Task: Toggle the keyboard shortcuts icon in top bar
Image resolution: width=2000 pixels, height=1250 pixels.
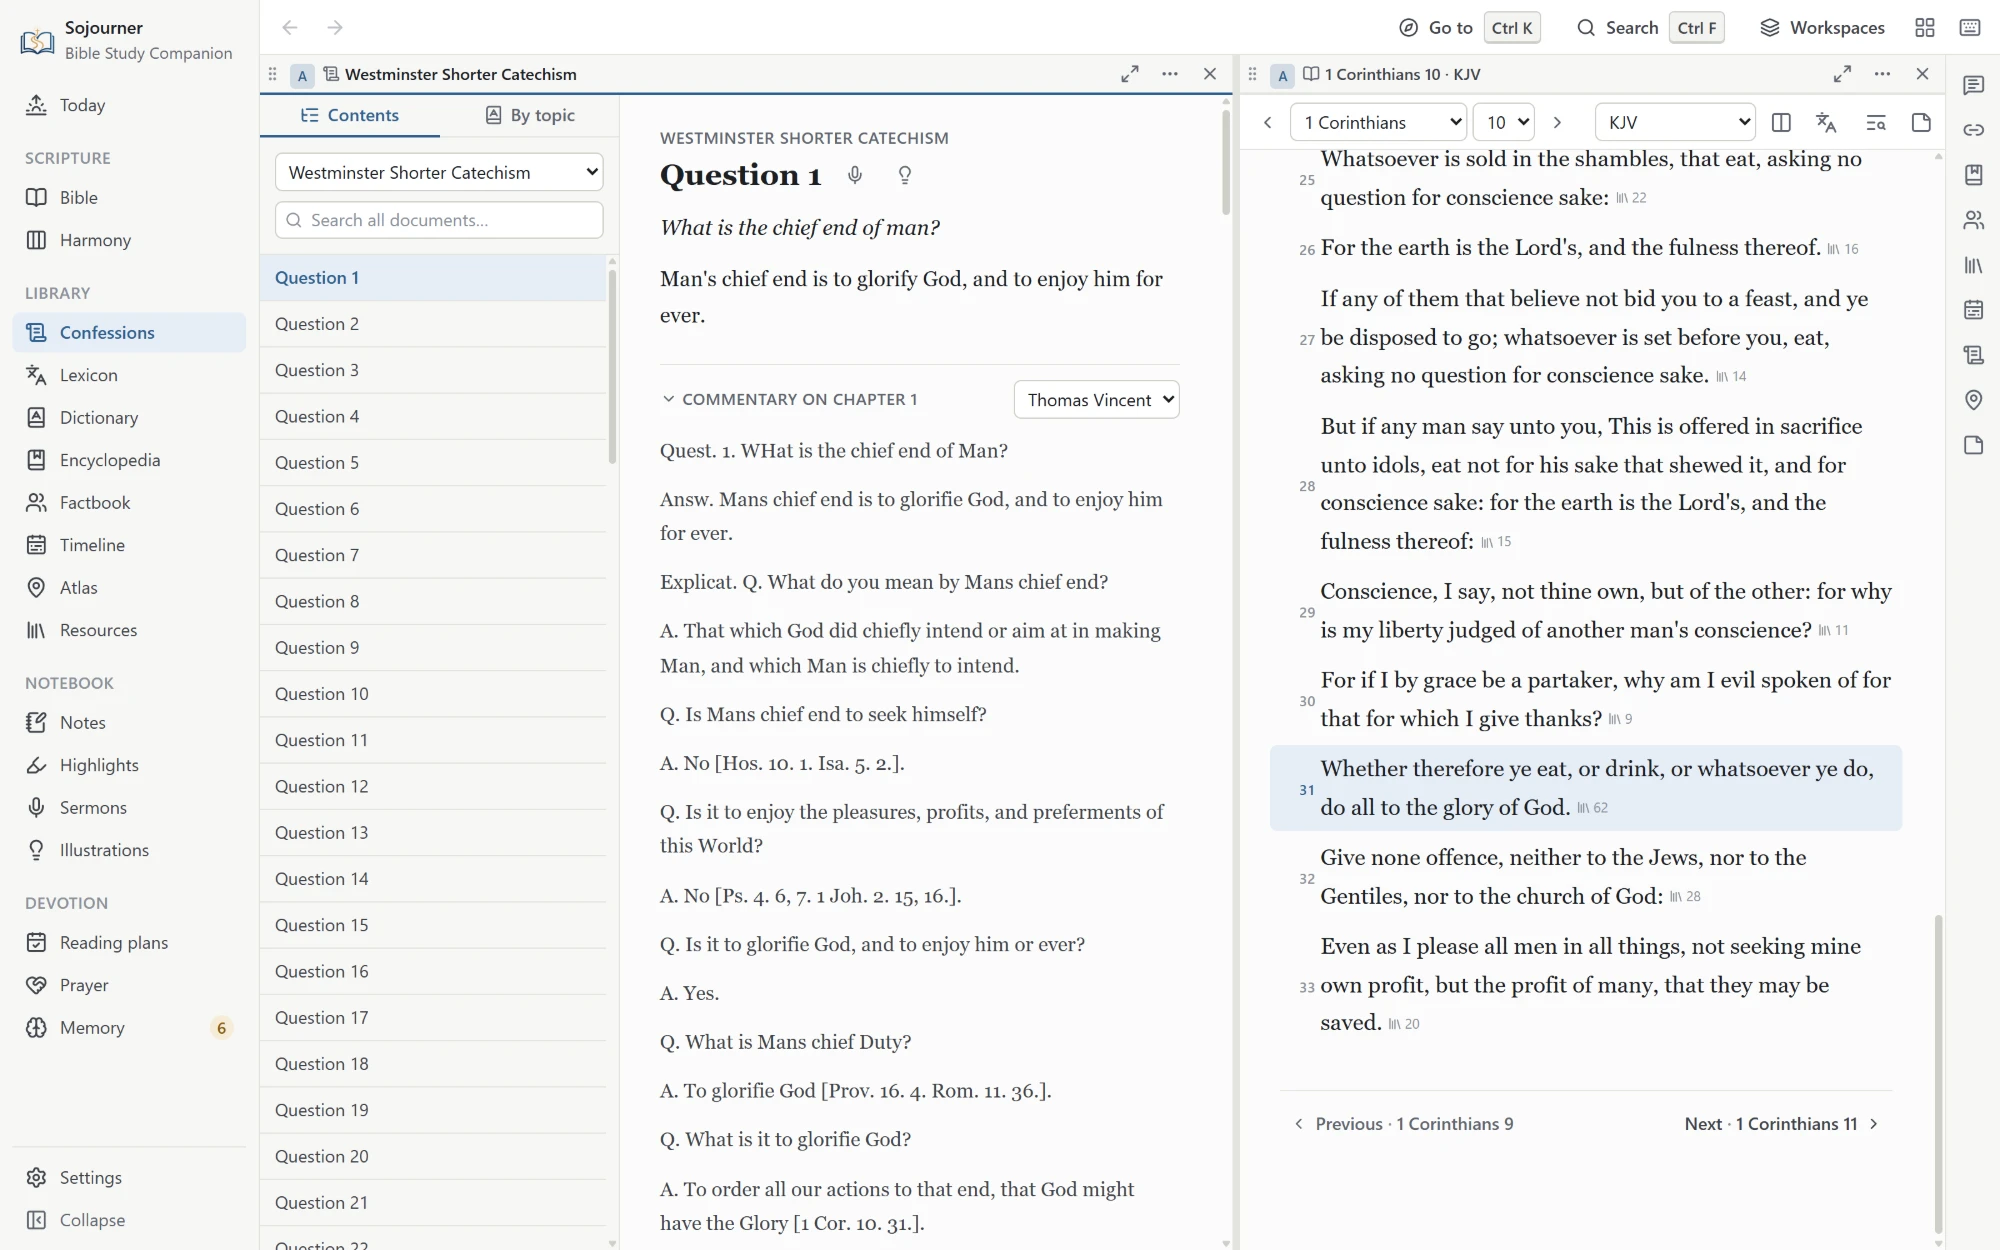Action: [1970, 27]
